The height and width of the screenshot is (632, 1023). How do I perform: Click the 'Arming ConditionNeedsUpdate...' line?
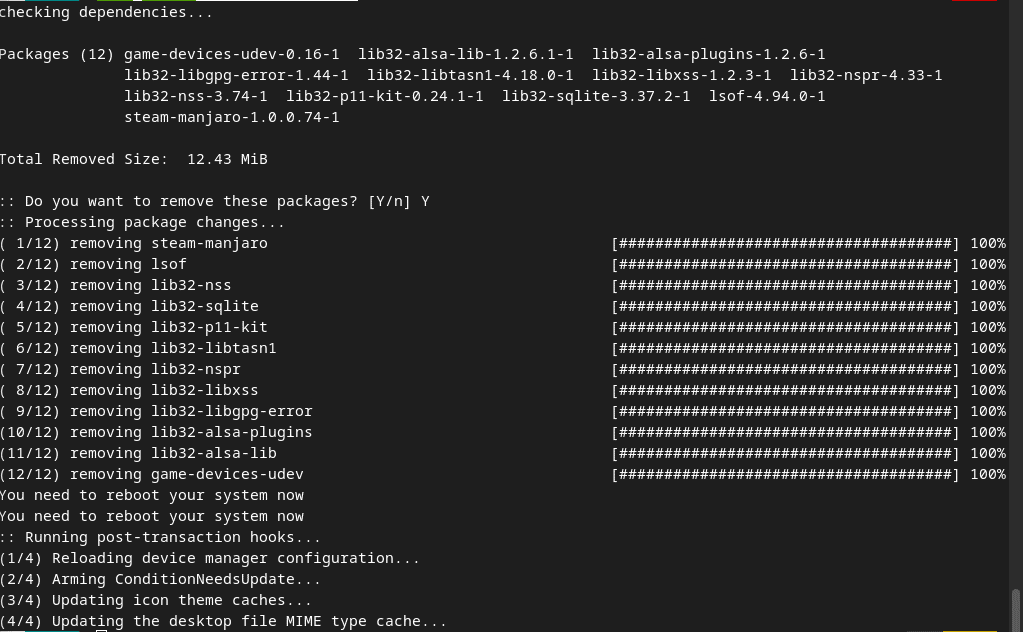point(160,579)
